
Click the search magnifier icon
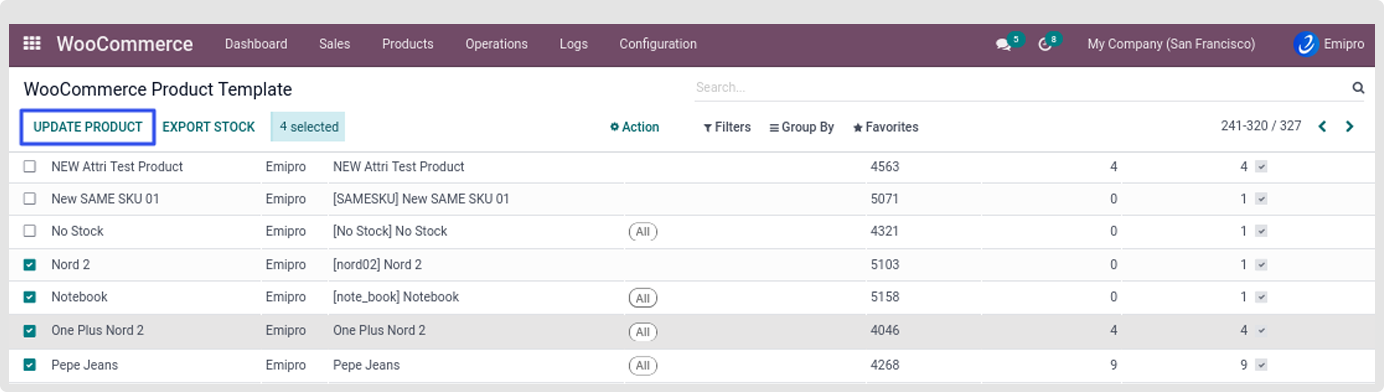coord(1358,88)
